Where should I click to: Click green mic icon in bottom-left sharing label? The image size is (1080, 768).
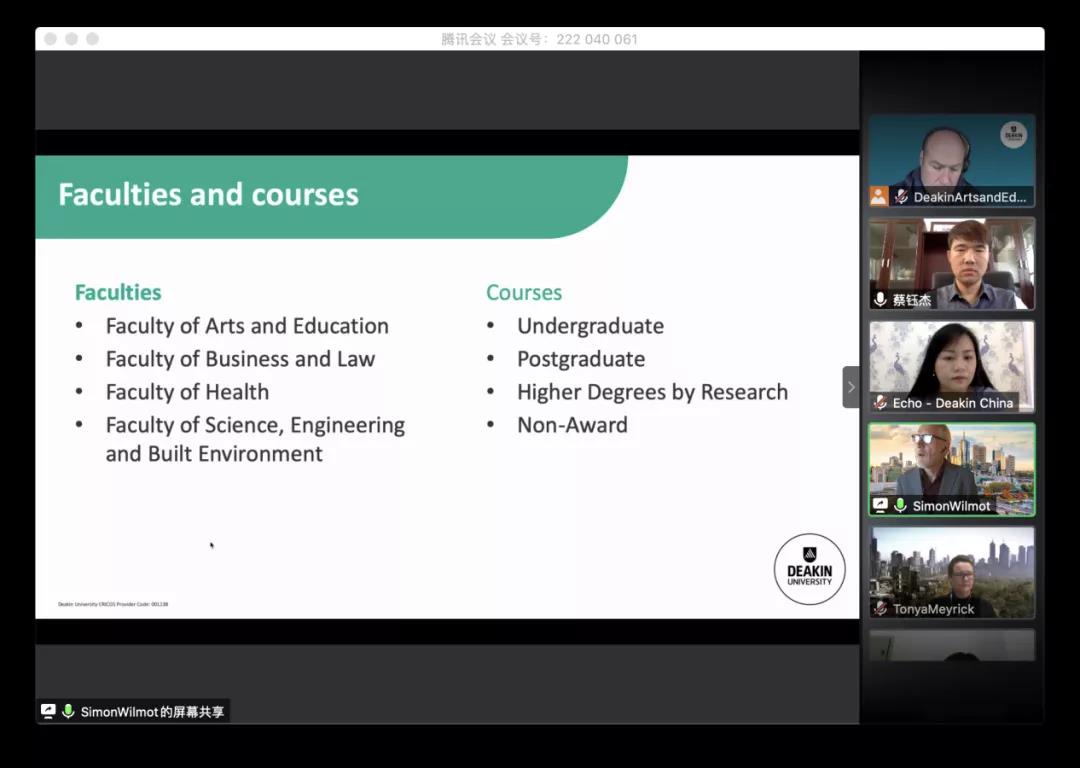[x=68, y=712]
